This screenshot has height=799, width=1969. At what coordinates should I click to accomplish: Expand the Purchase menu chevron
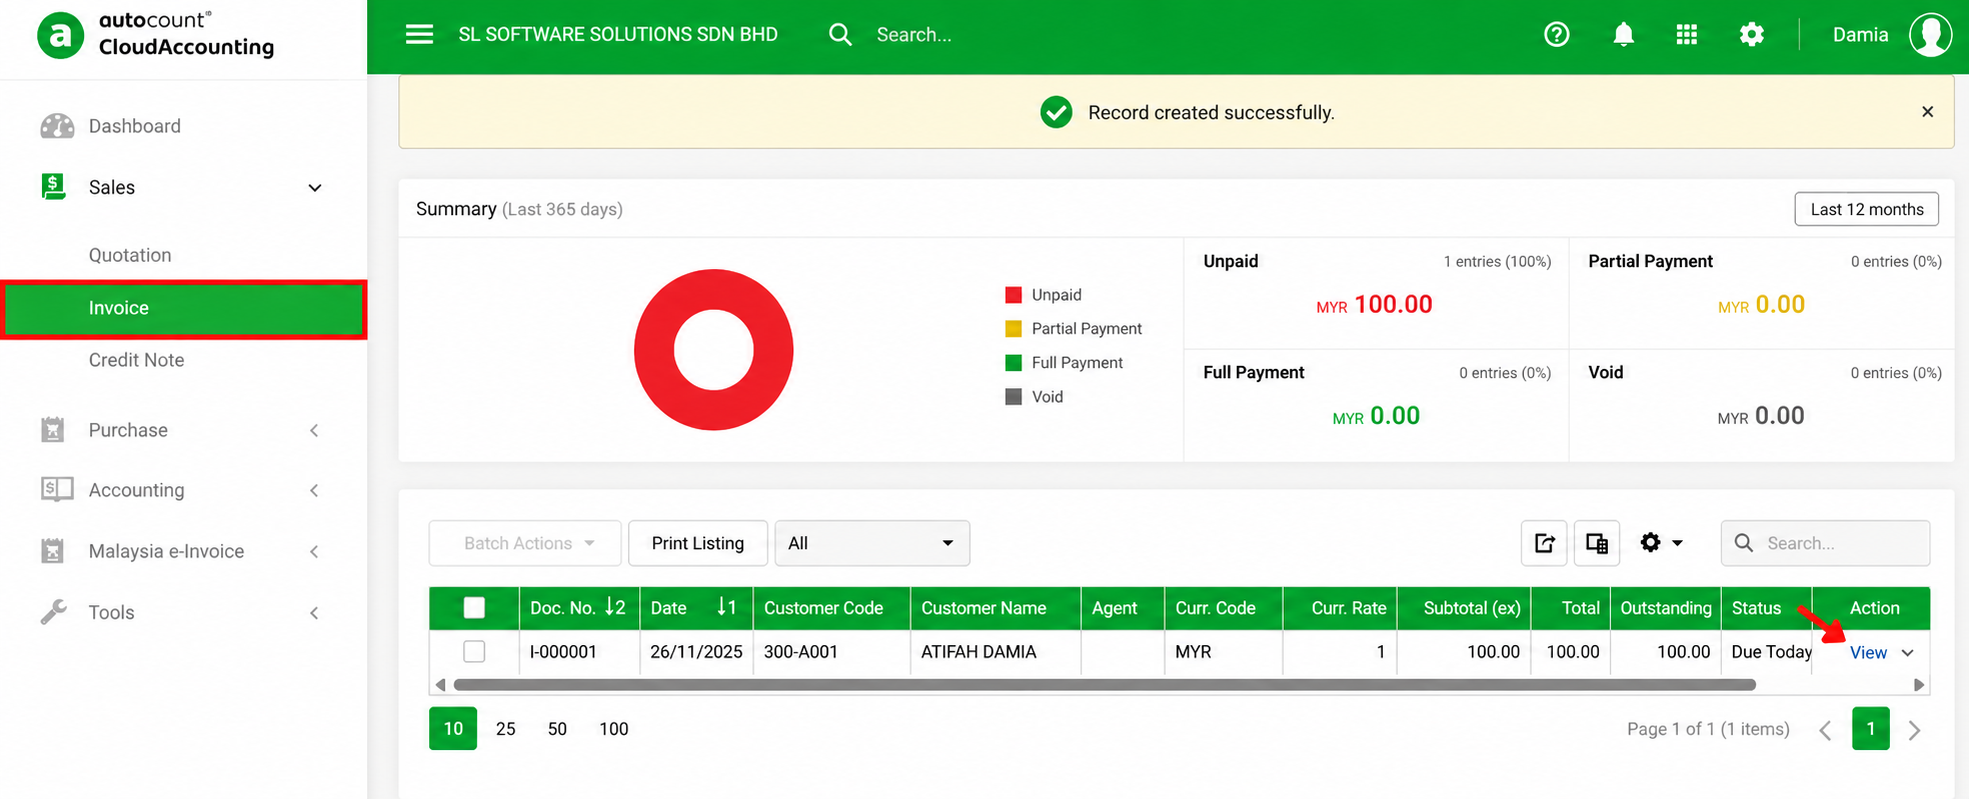pos(314,430)
